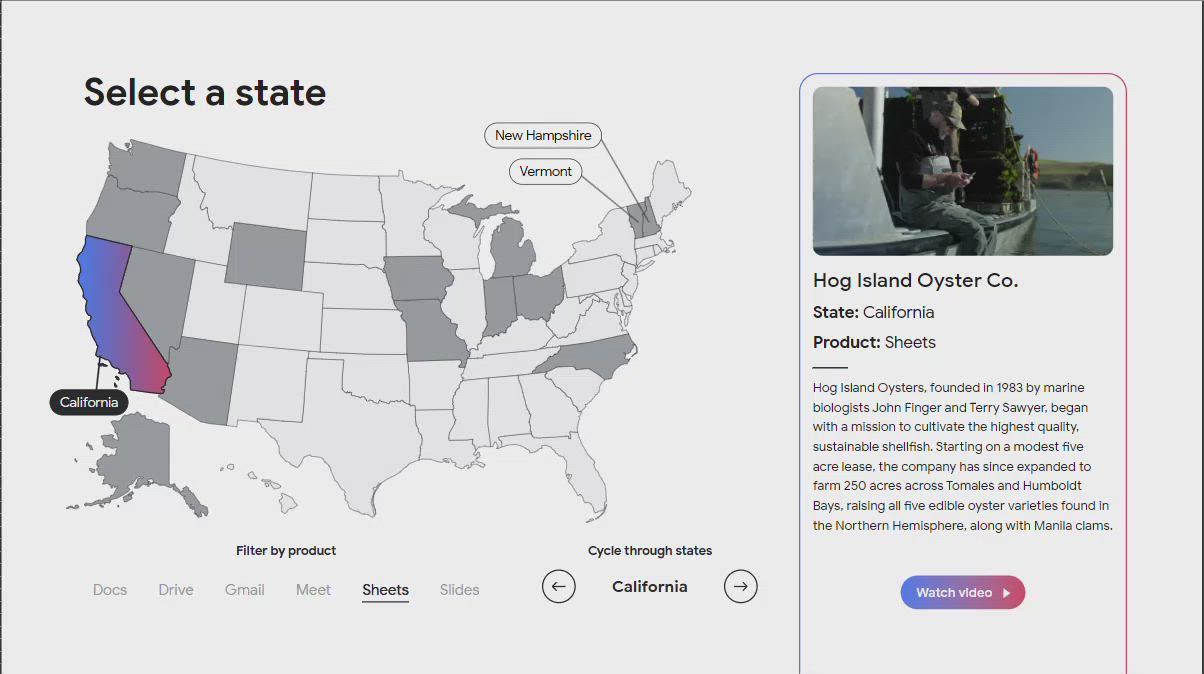The height and width of the screenshot is (674, 1204).
Task: Filter by Drive product
Action: click(x=176, y=590)
